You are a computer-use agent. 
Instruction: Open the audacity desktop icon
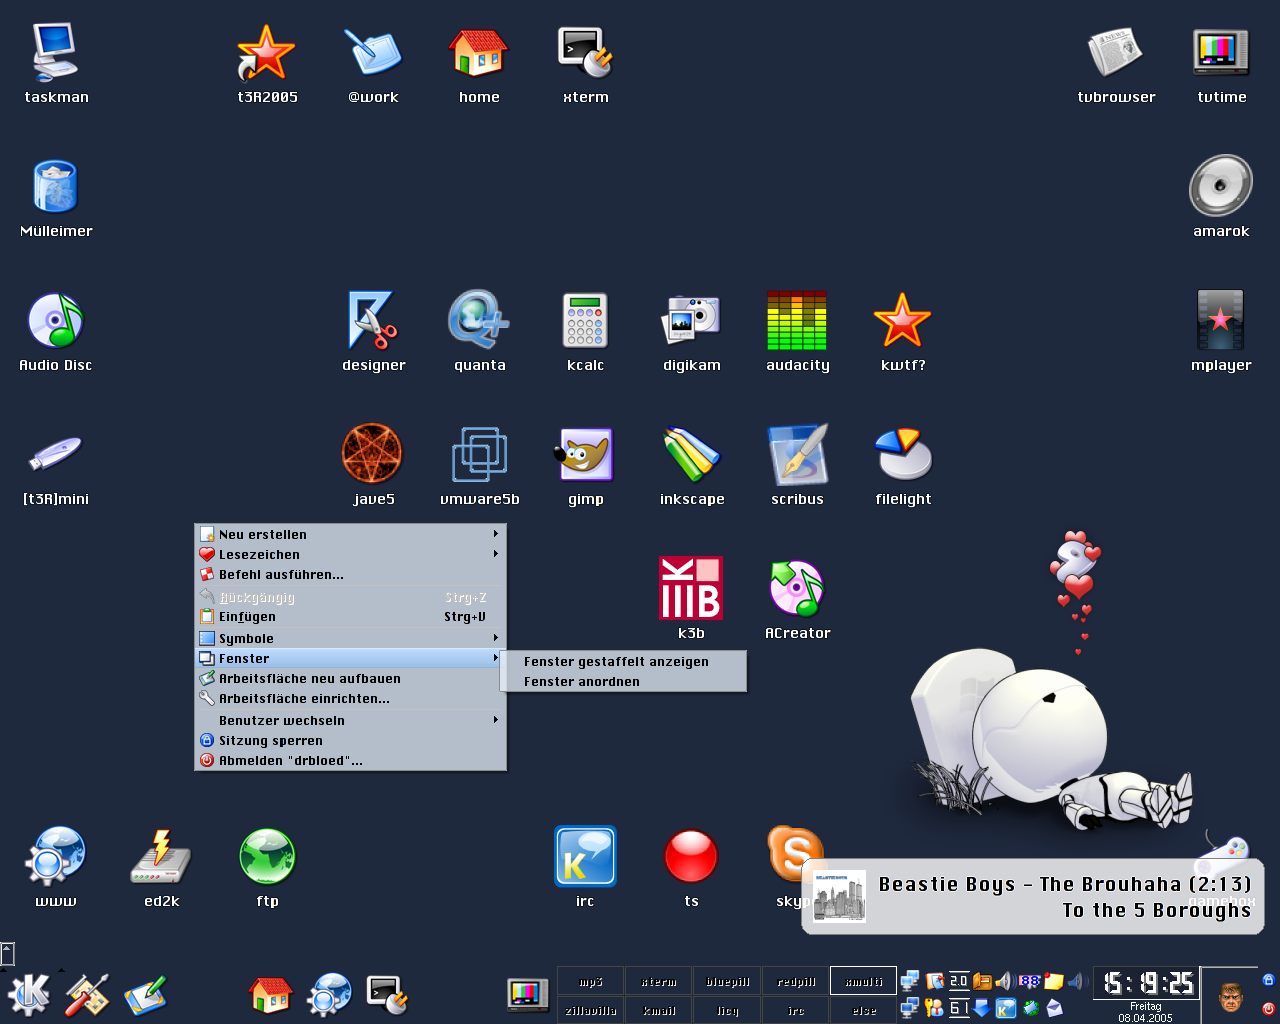tap(797, 321)
